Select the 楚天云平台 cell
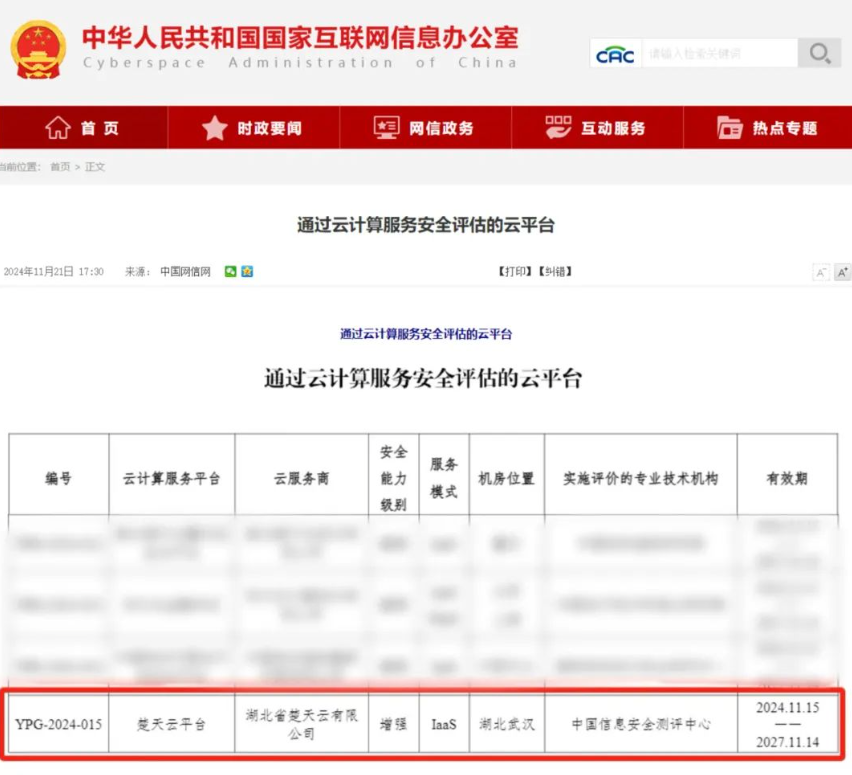The width and height of the screenshot is (852, 775). click(172, 724)
